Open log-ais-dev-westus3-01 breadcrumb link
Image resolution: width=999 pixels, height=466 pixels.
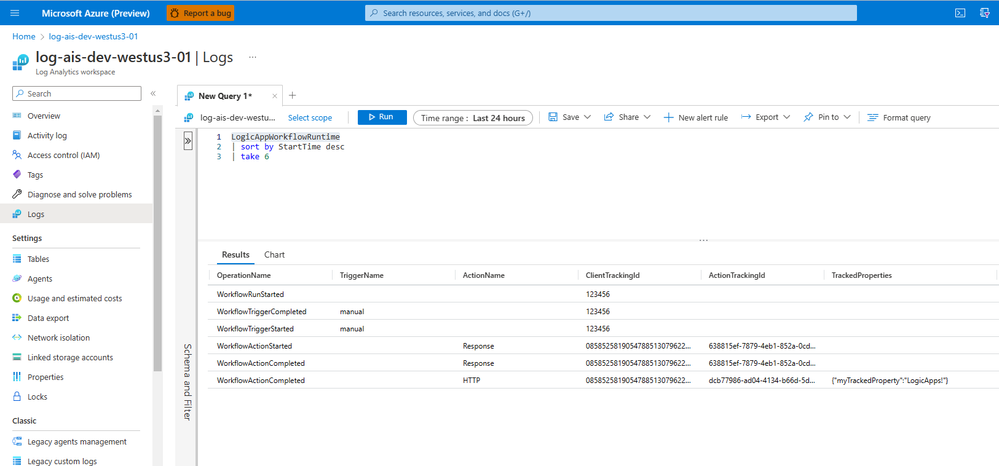[x=94, y=36]
